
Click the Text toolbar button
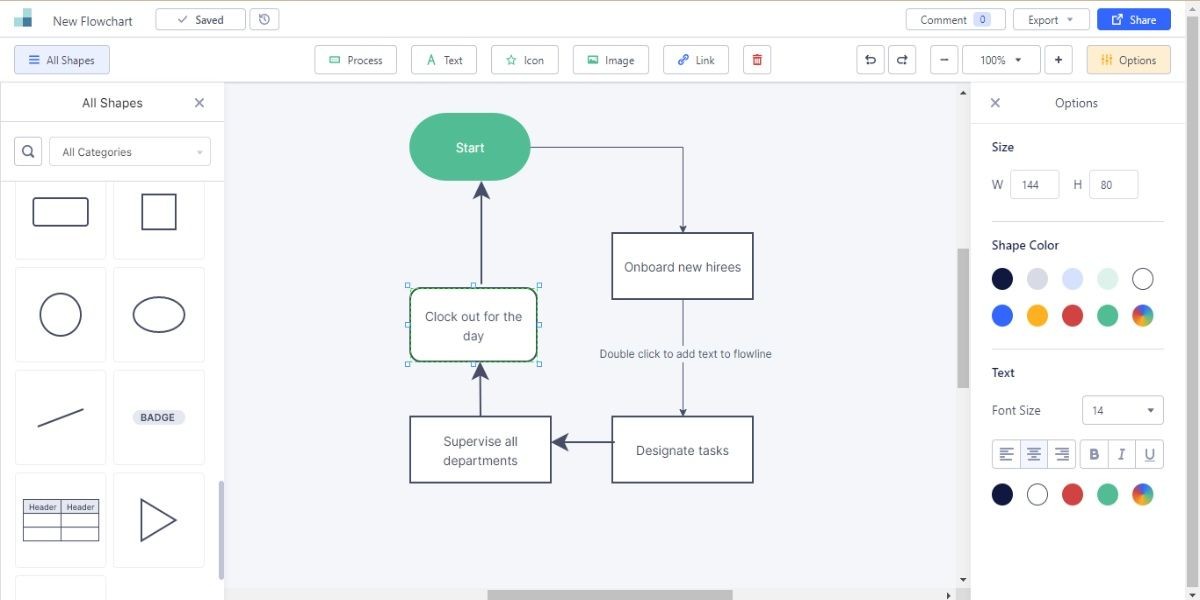(444, 60)
